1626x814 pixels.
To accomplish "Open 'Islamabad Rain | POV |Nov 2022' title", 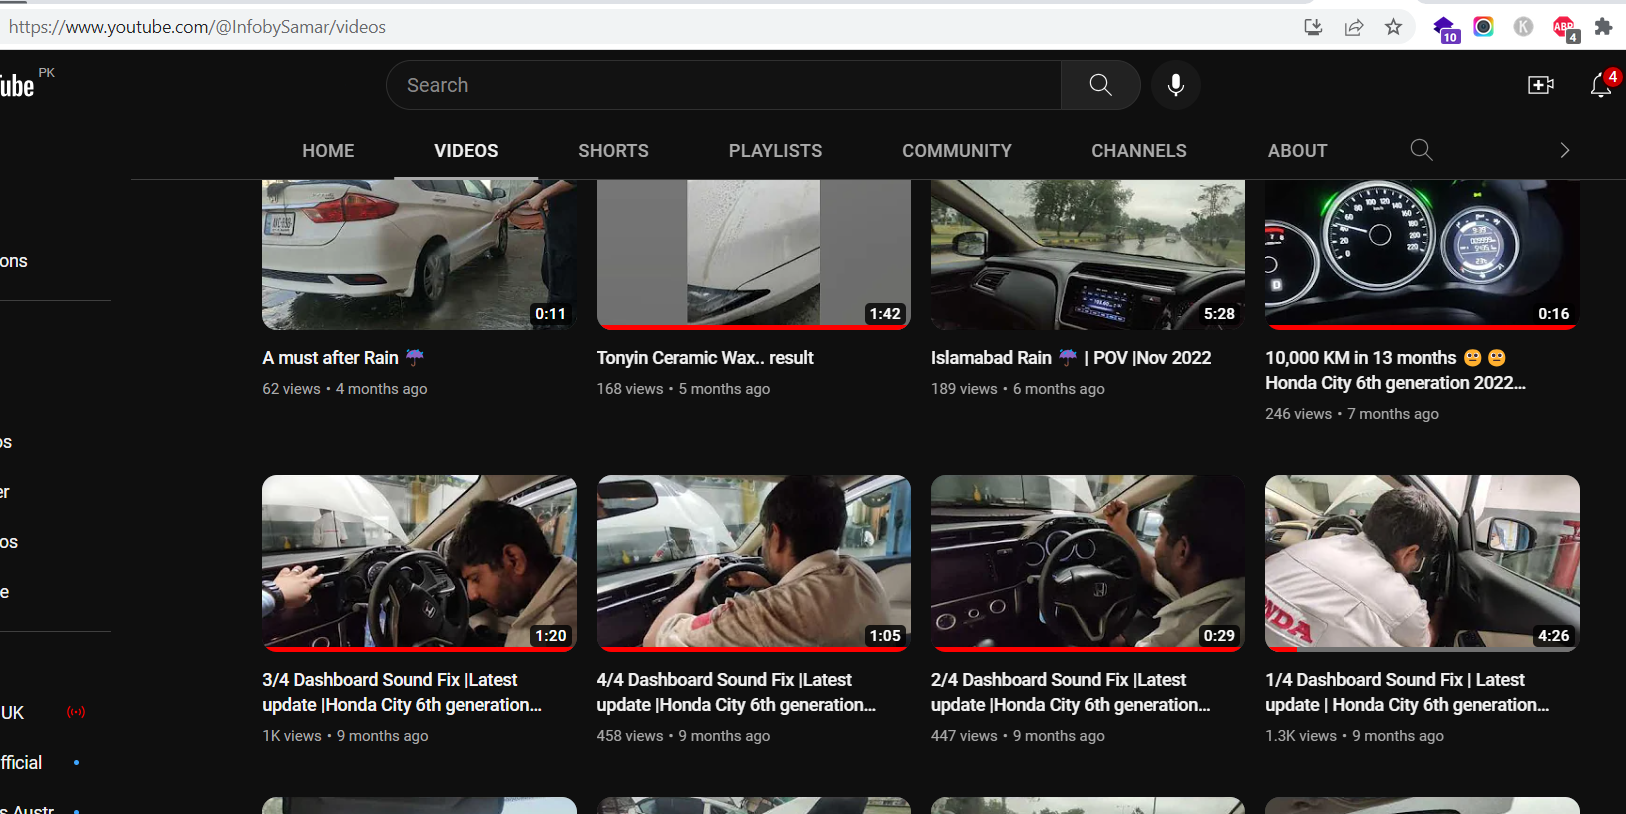I will tap(1071, 358).
